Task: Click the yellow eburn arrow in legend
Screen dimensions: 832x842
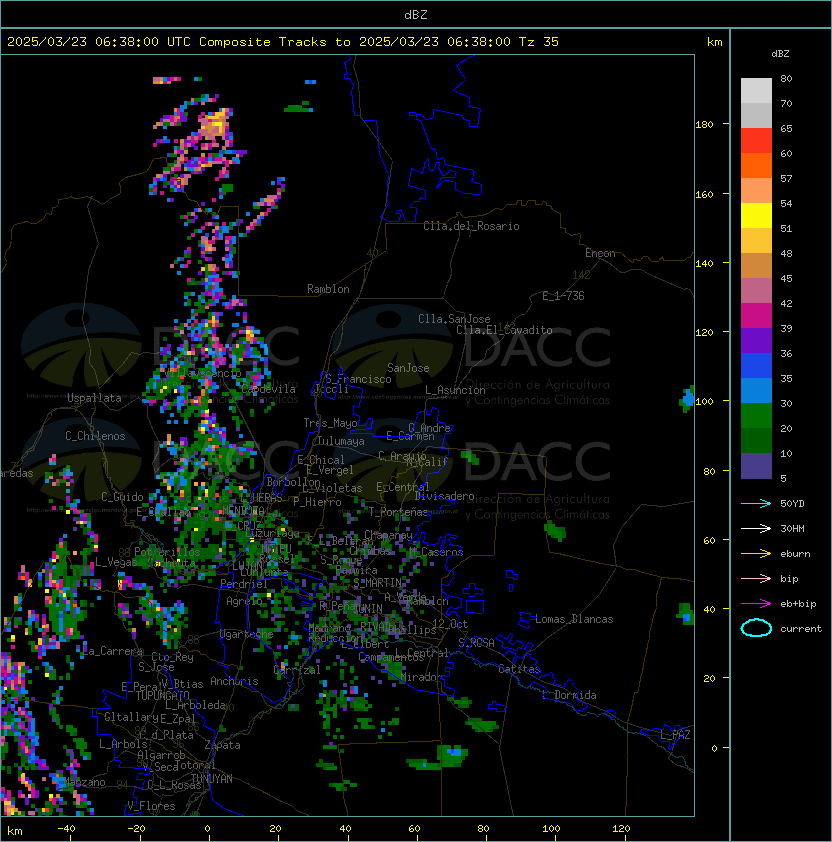Action: click(x=756, y=554)
